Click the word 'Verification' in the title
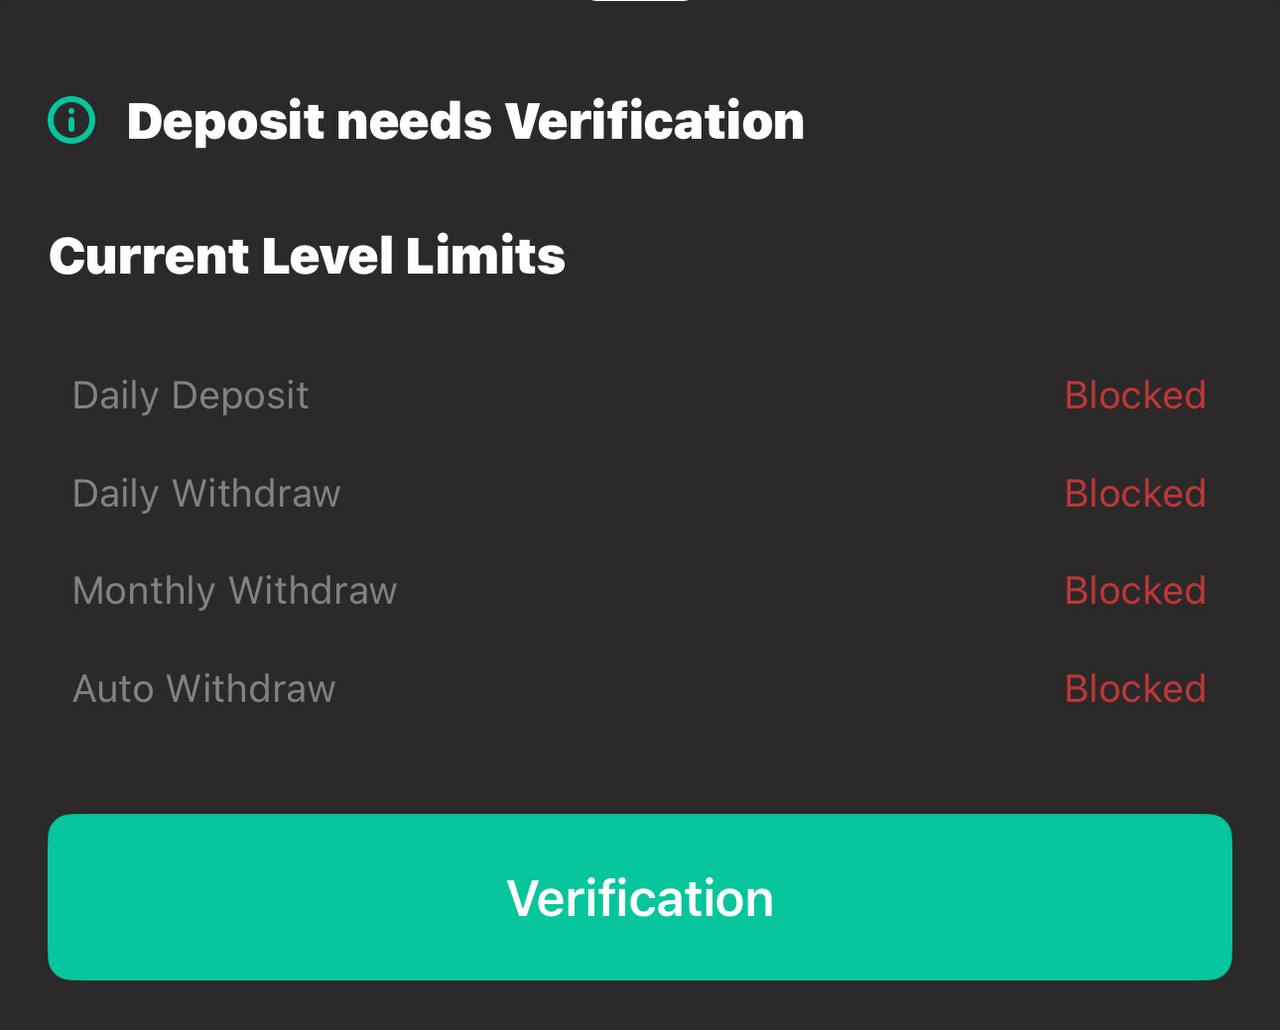Image resolution: width=1280 pixels, height=1030 pixels. 654,121
